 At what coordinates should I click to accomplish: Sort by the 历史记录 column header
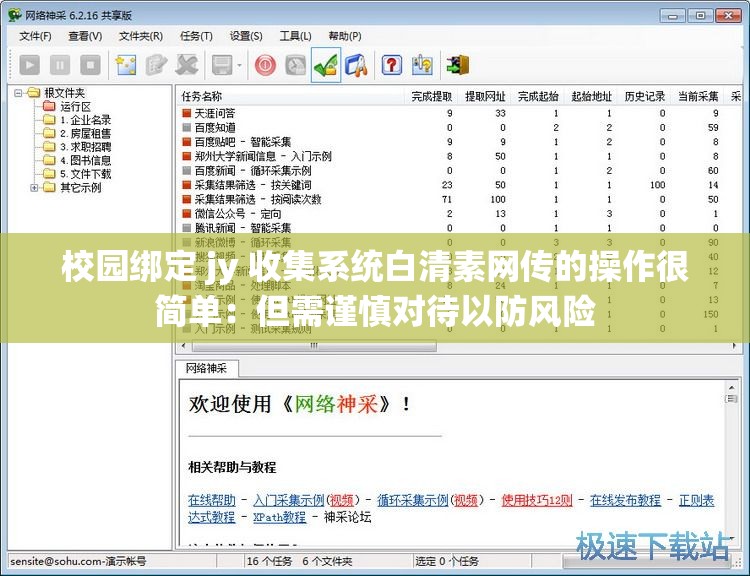(x=645, y=97)
